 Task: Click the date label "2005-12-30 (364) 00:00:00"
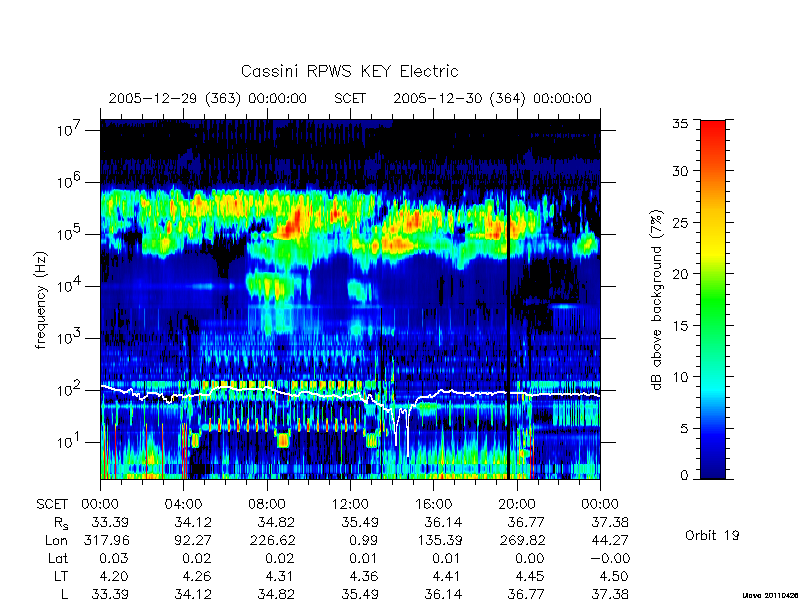[x=492, y=98]
